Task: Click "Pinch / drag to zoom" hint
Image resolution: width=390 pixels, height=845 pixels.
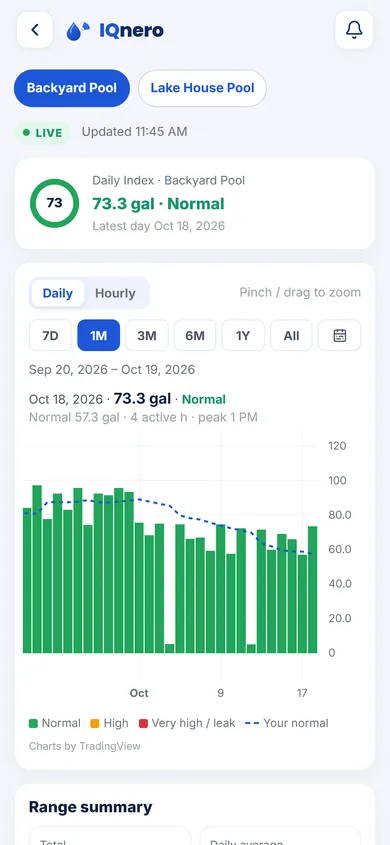Action: 300,293
